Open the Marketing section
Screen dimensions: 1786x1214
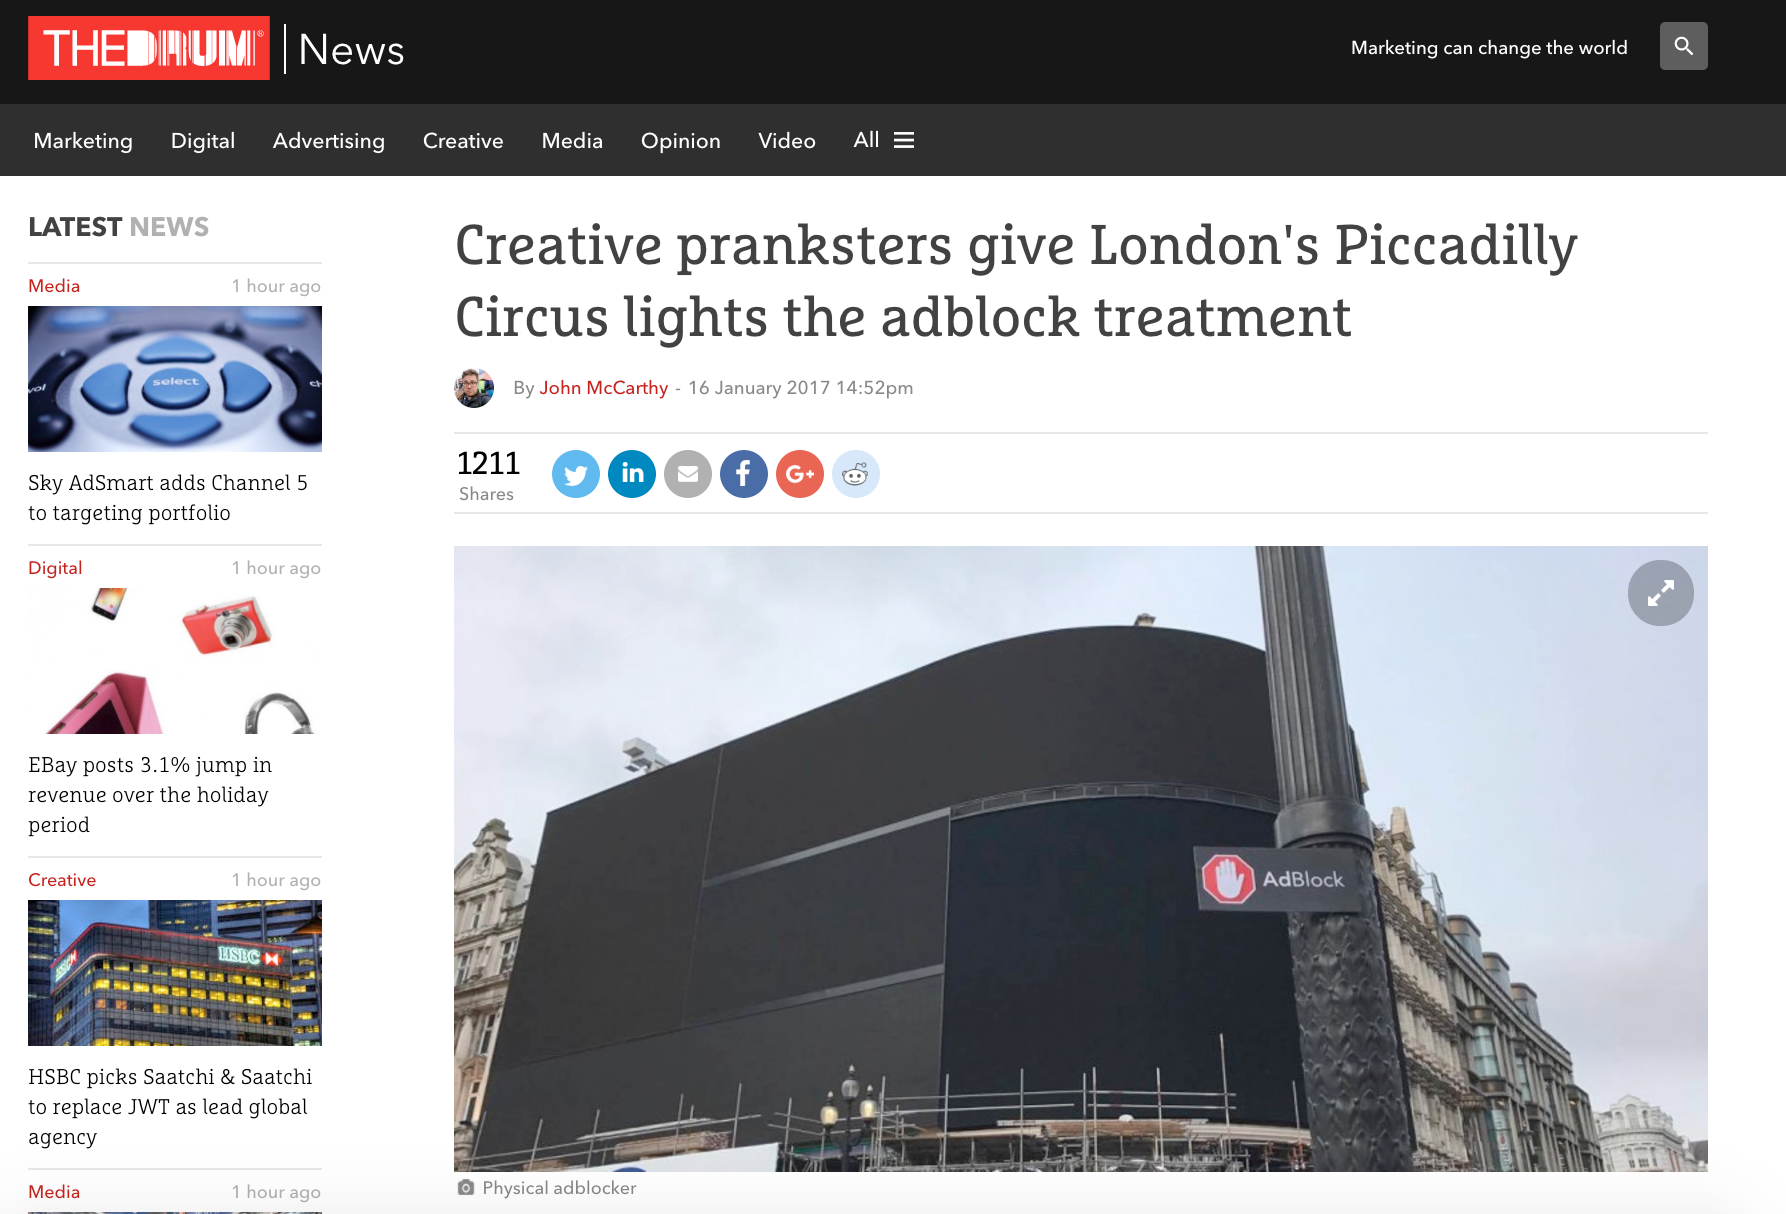[x=83, y=141]
